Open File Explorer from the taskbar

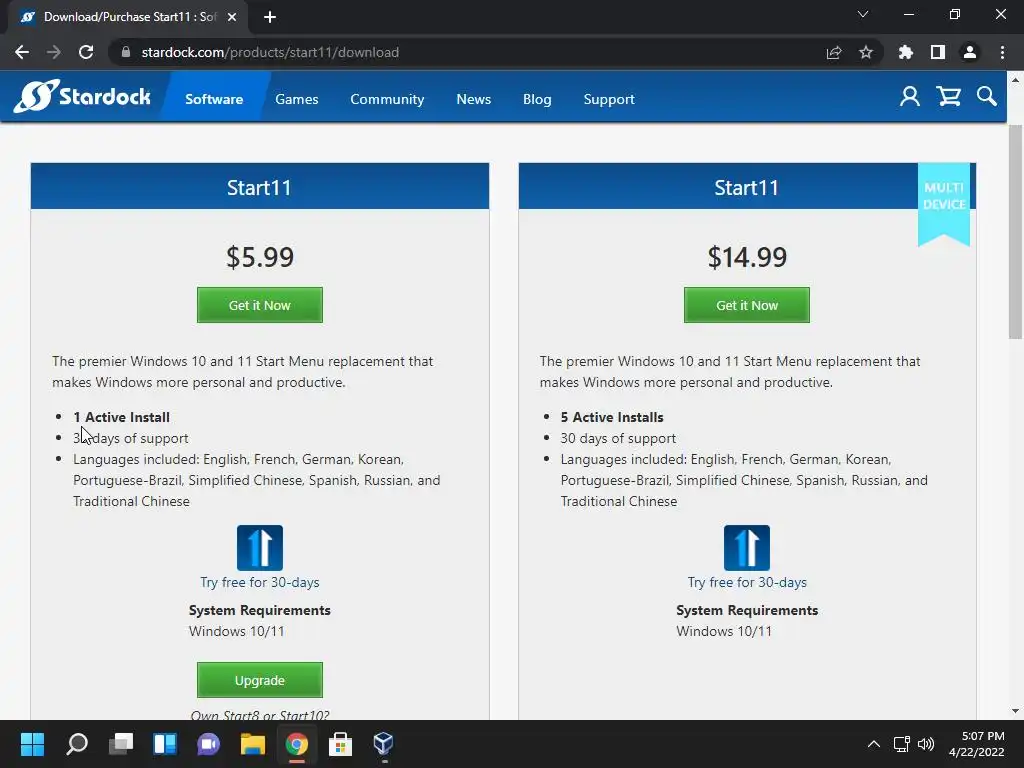coord(253,743)
